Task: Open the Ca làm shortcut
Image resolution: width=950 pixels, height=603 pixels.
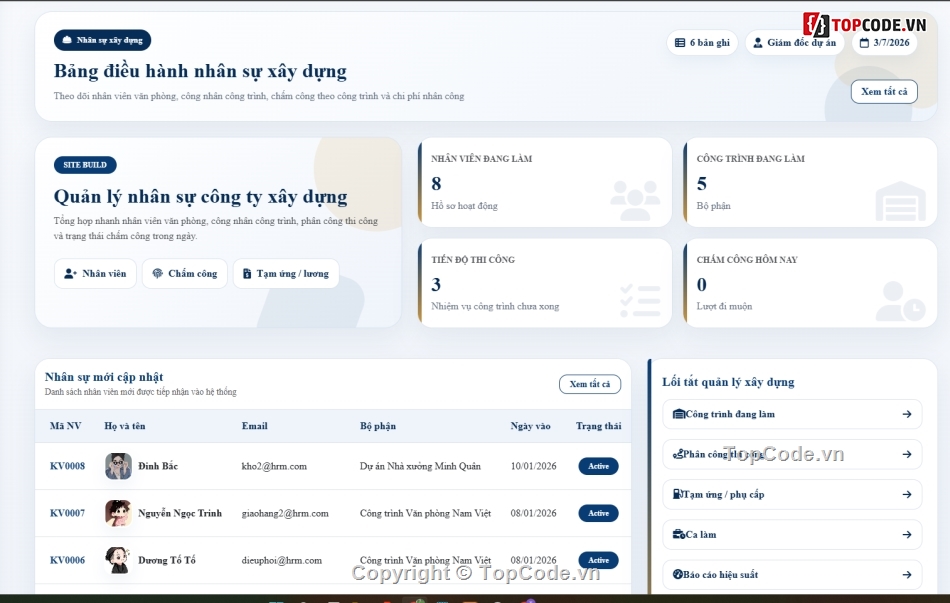Action: tap(792, 535)
